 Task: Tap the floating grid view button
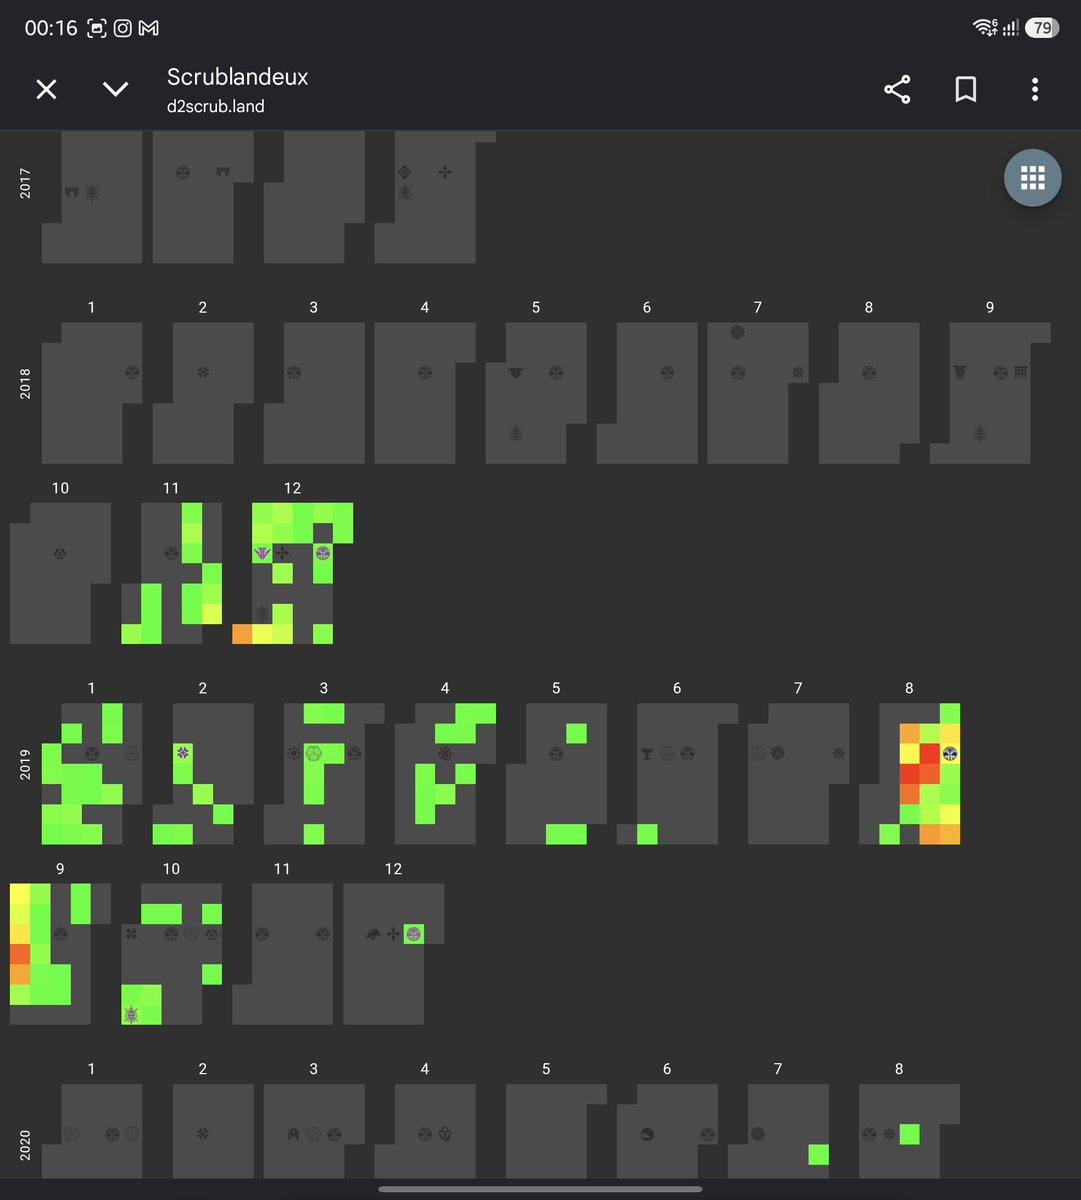1033,178
